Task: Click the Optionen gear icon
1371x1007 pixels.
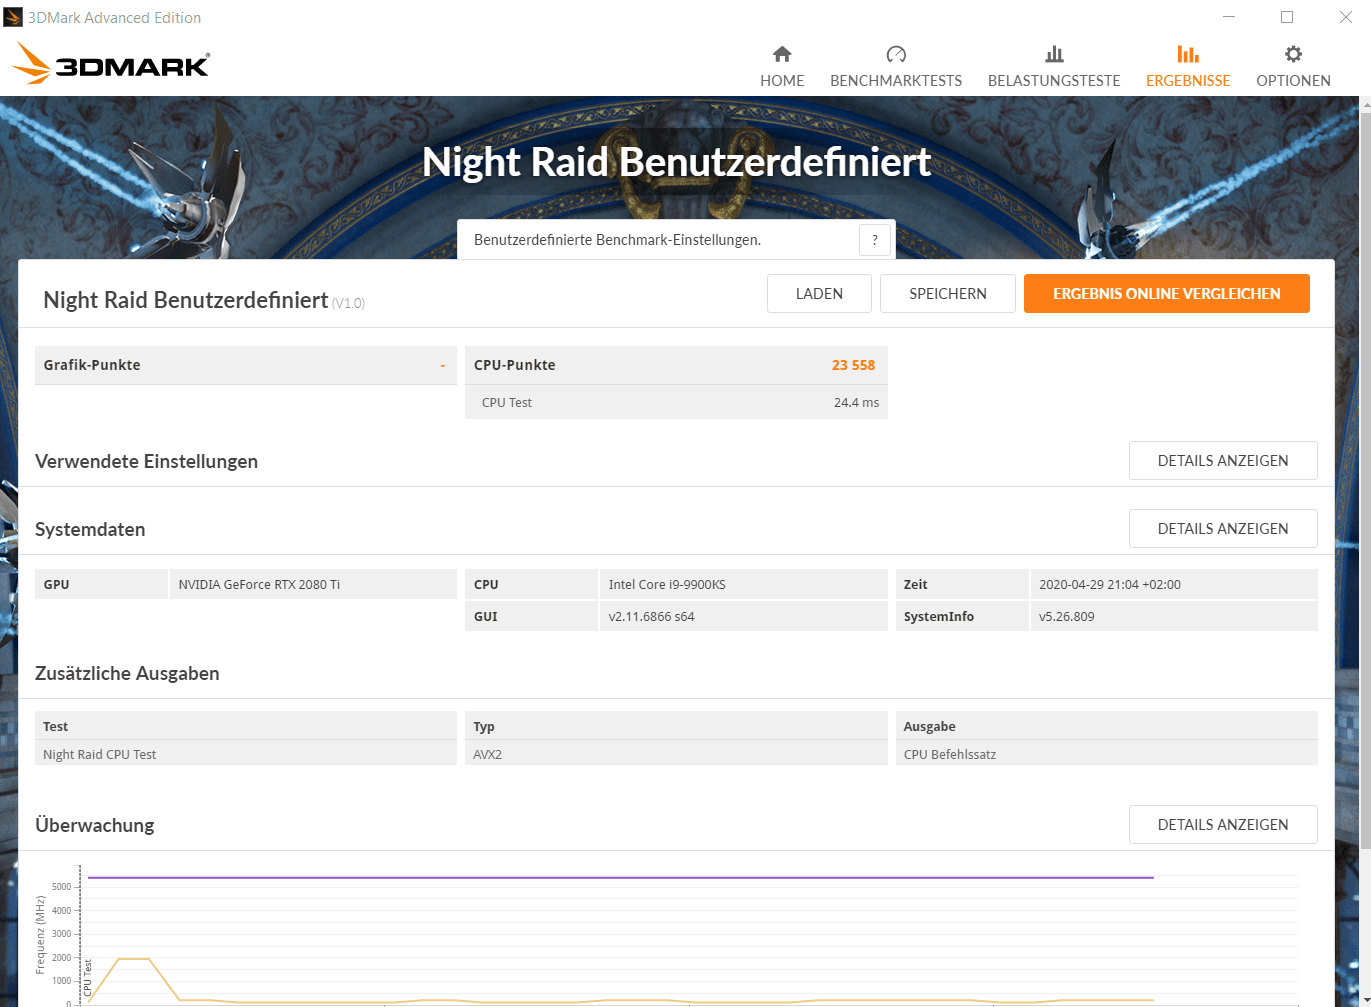Action: (x=1293, y=54)
